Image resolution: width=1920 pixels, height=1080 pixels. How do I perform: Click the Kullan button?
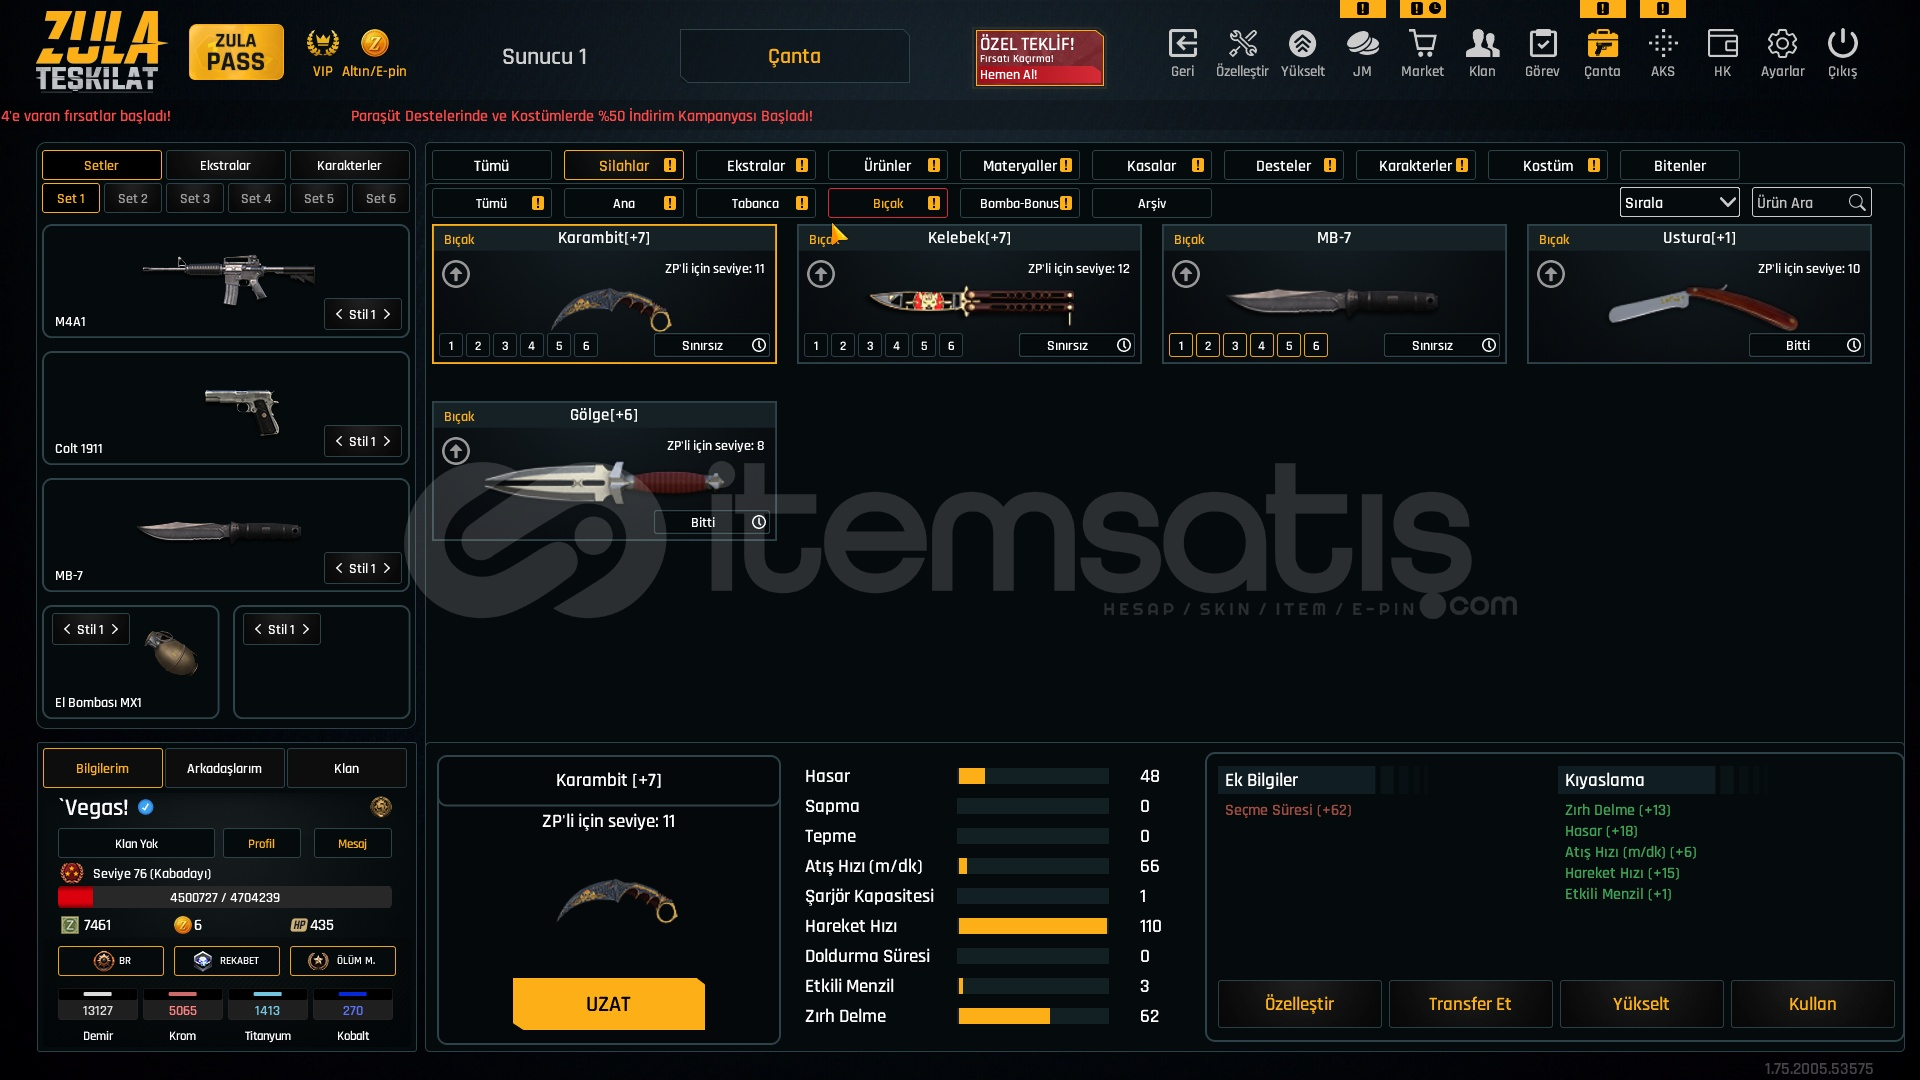[x=1812, y=1004]
